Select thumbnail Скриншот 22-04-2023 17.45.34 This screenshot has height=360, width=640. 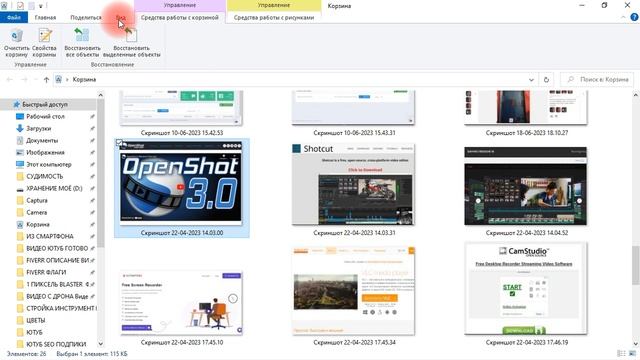coord(353,291)
